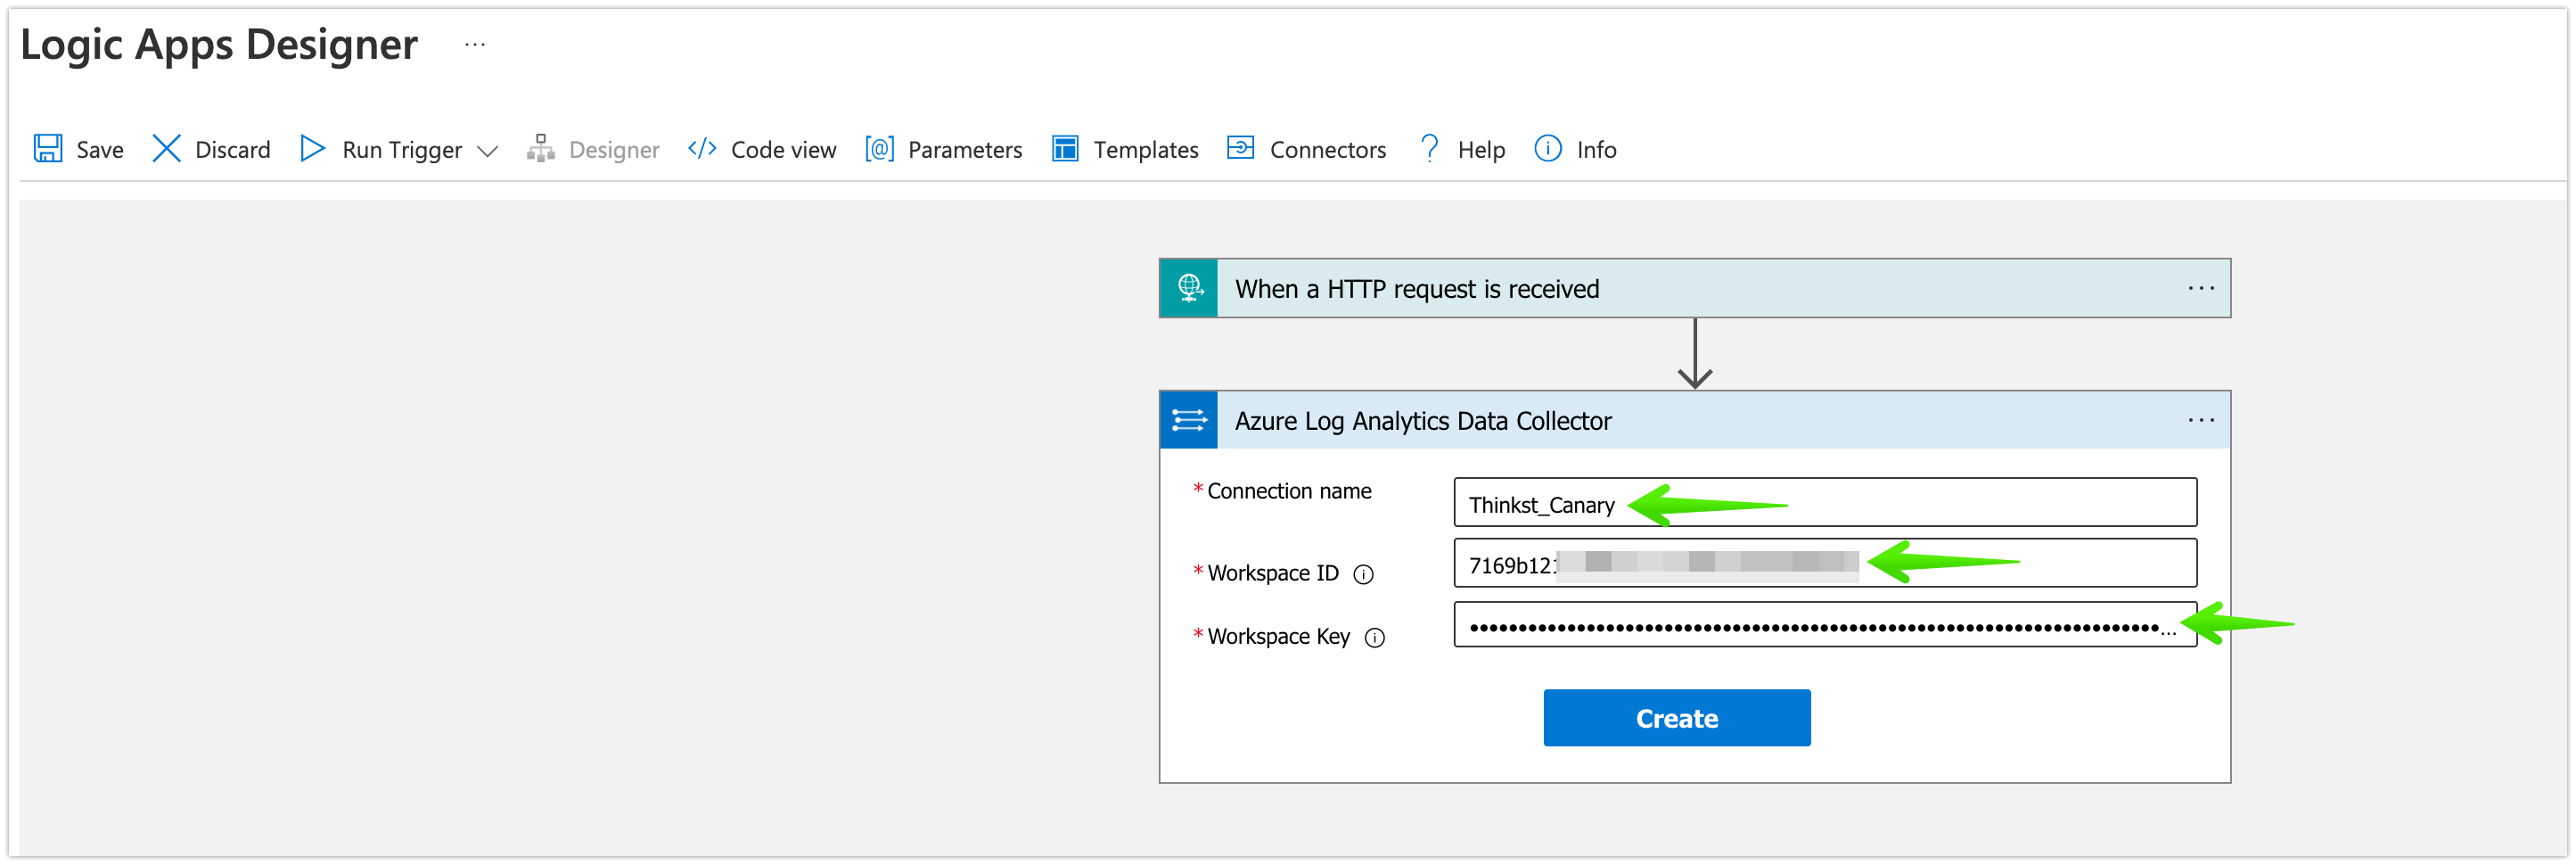Click the Workspace Key info icon

(1375, 638)
